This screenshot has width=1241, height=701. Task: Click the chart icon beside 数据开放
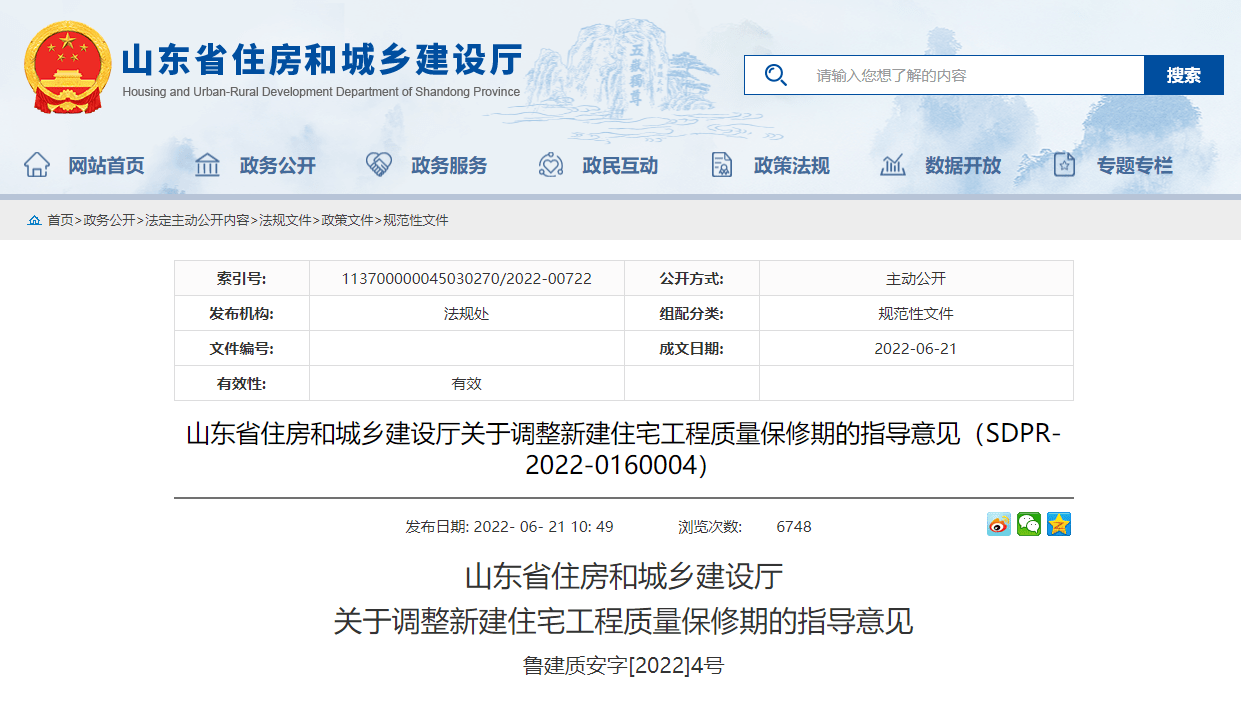pyautogui.click(x=893, y=165)
